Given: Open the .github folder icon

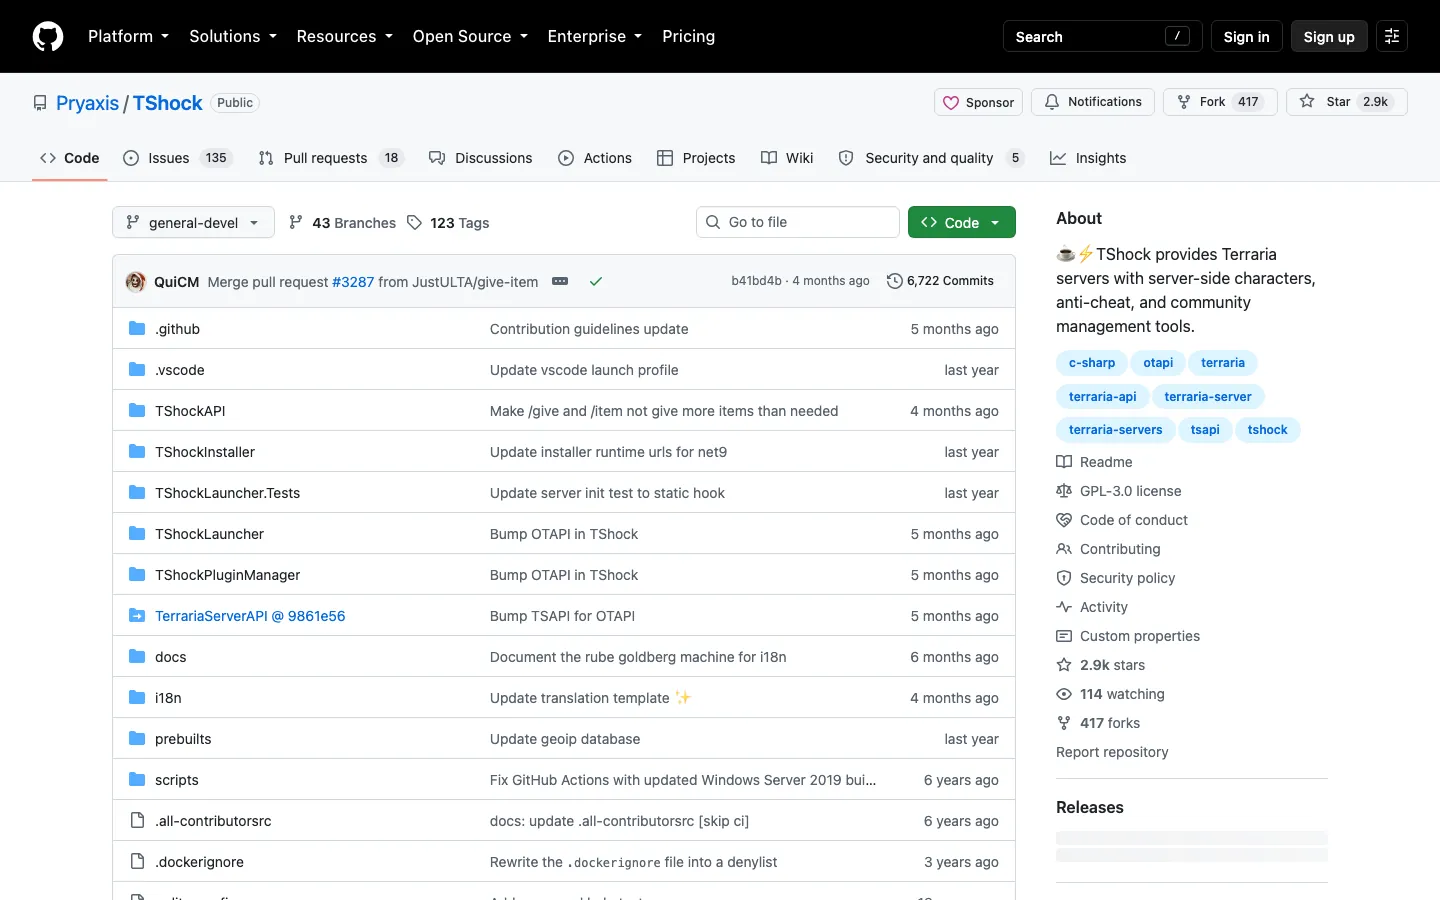Looking at the screenshot, I should click(137, 329).
